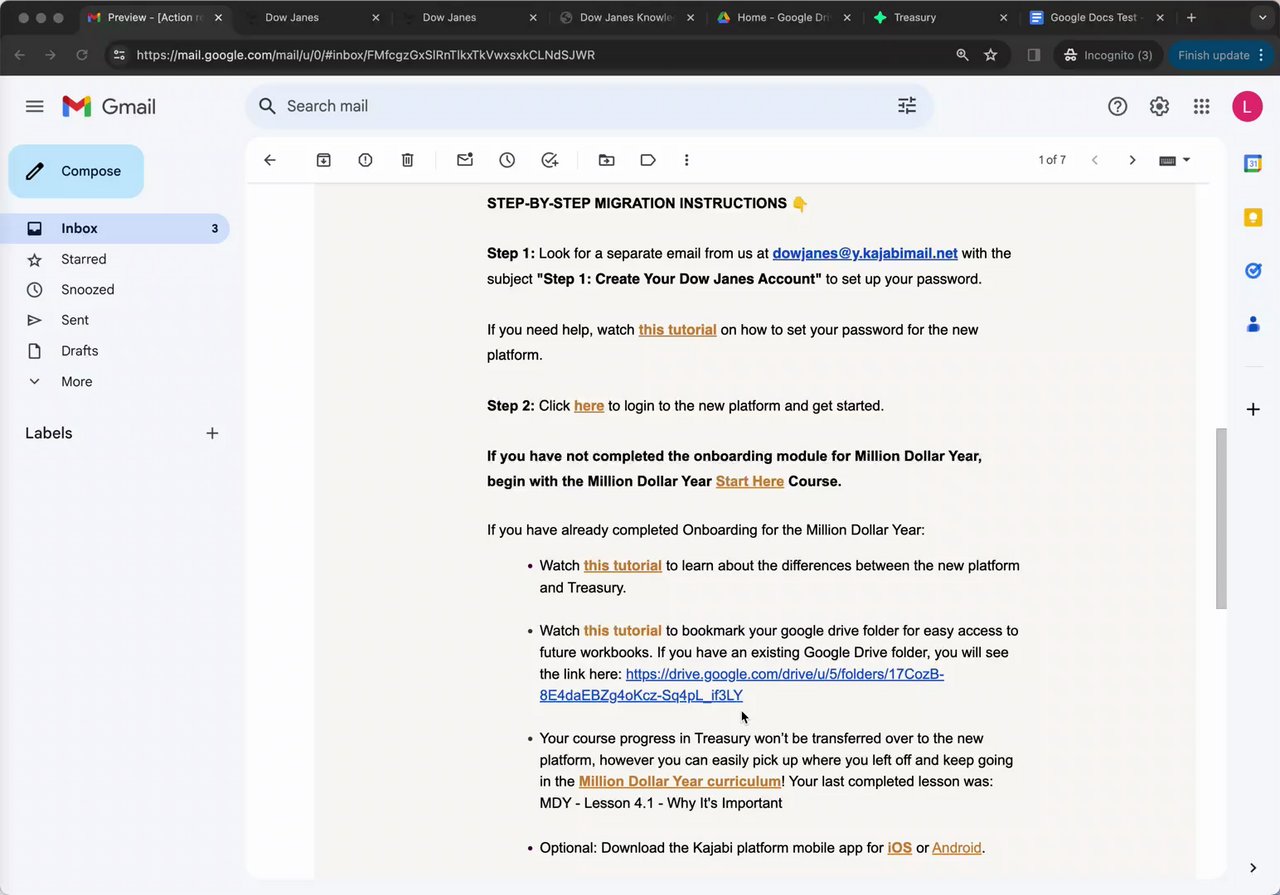
Task: Switch to the Treasury browser tab
Action: tap(914, 17)
